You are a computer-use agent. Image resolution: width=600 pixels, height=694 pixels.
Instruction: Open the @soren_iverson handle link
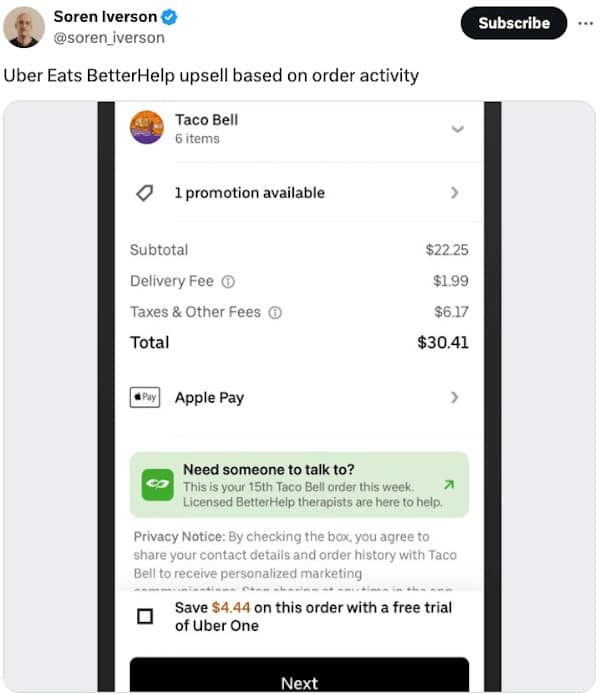pos(109,37)
